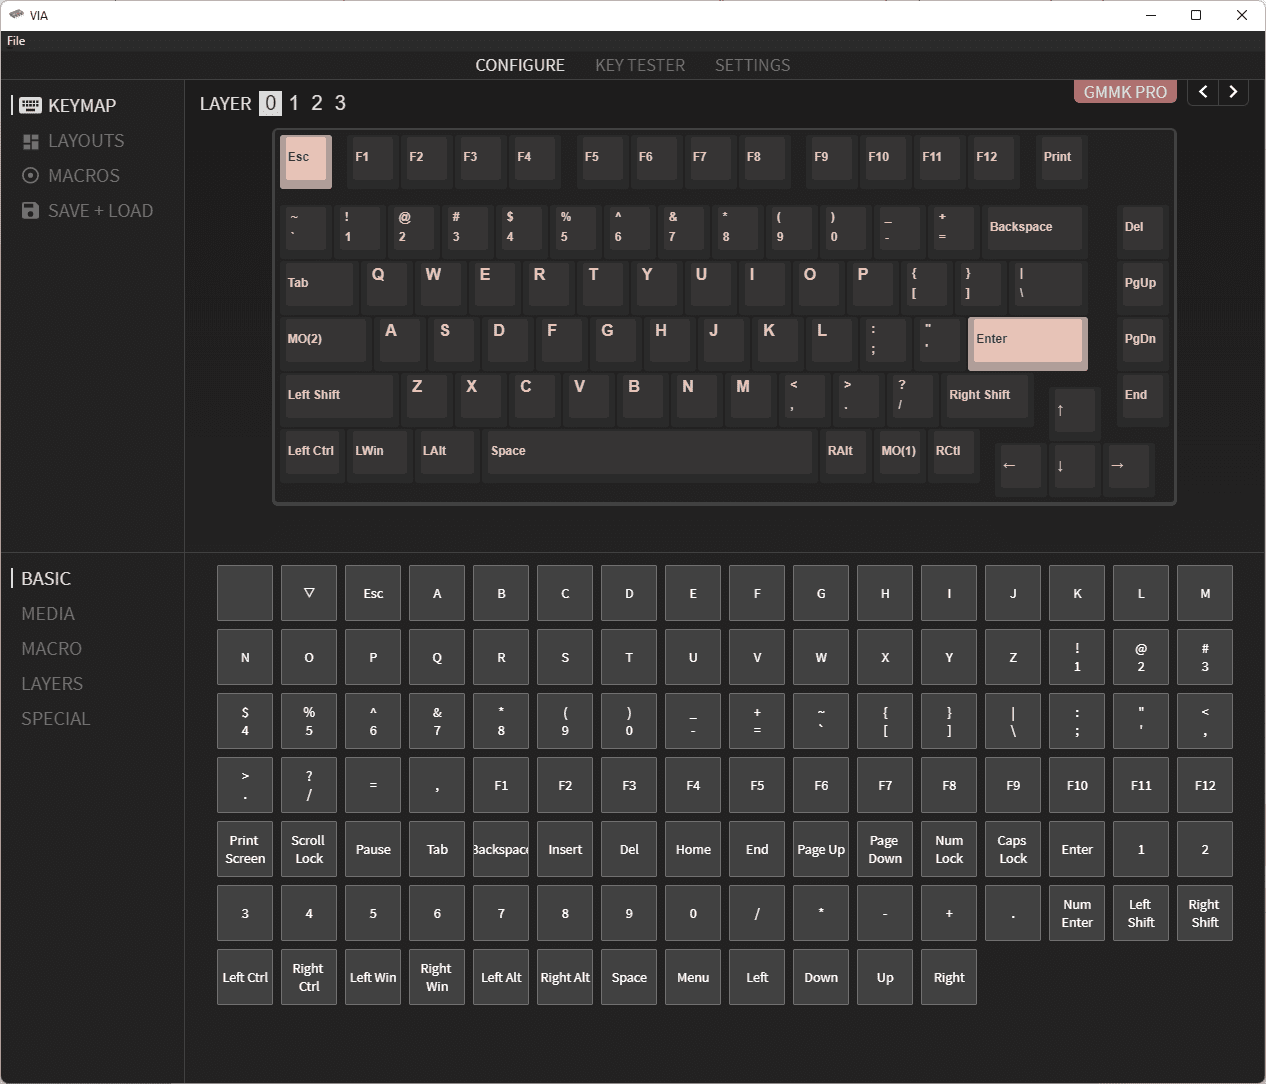Choose the Right Ctrl keycode in Basic

click(309, 977)
